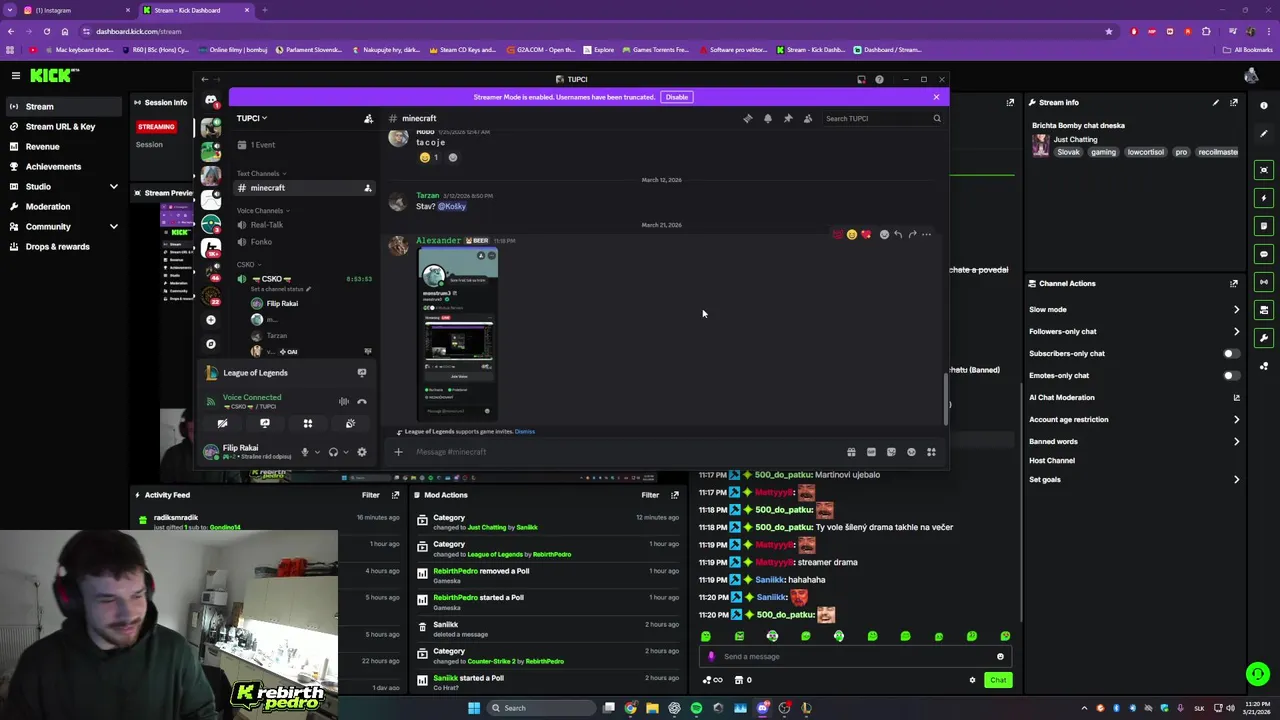Viewport: 1280px width, 720px height.
Task: Open Drops & rewards page
Action: click(x=63, y=246)
